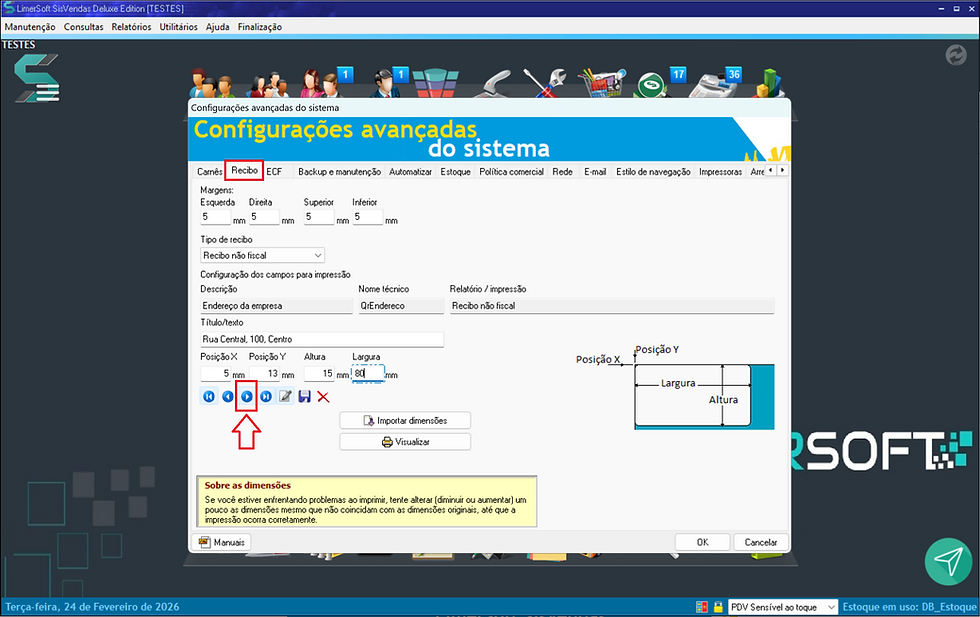Click the Título/texto field with Rua Central
980x617 pixels.
click(x=322, y=339)
